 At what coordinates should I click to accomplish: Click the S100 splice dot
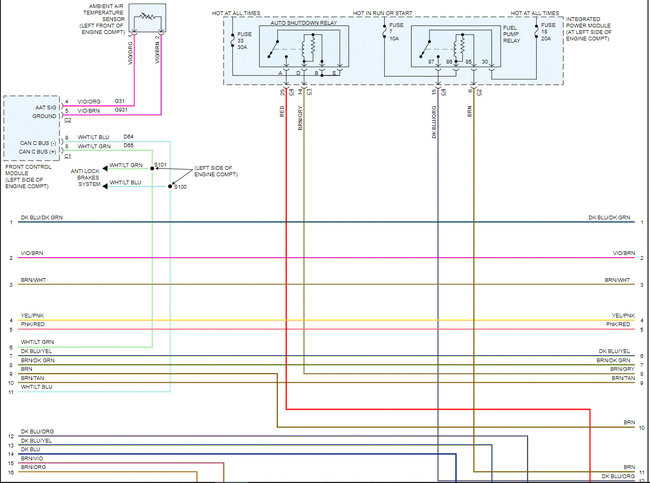tap(170, 187)
